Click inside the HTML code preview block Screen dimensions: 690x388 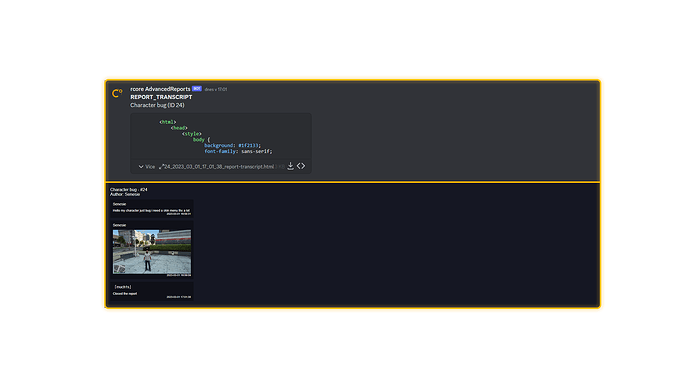click(221, 137)
